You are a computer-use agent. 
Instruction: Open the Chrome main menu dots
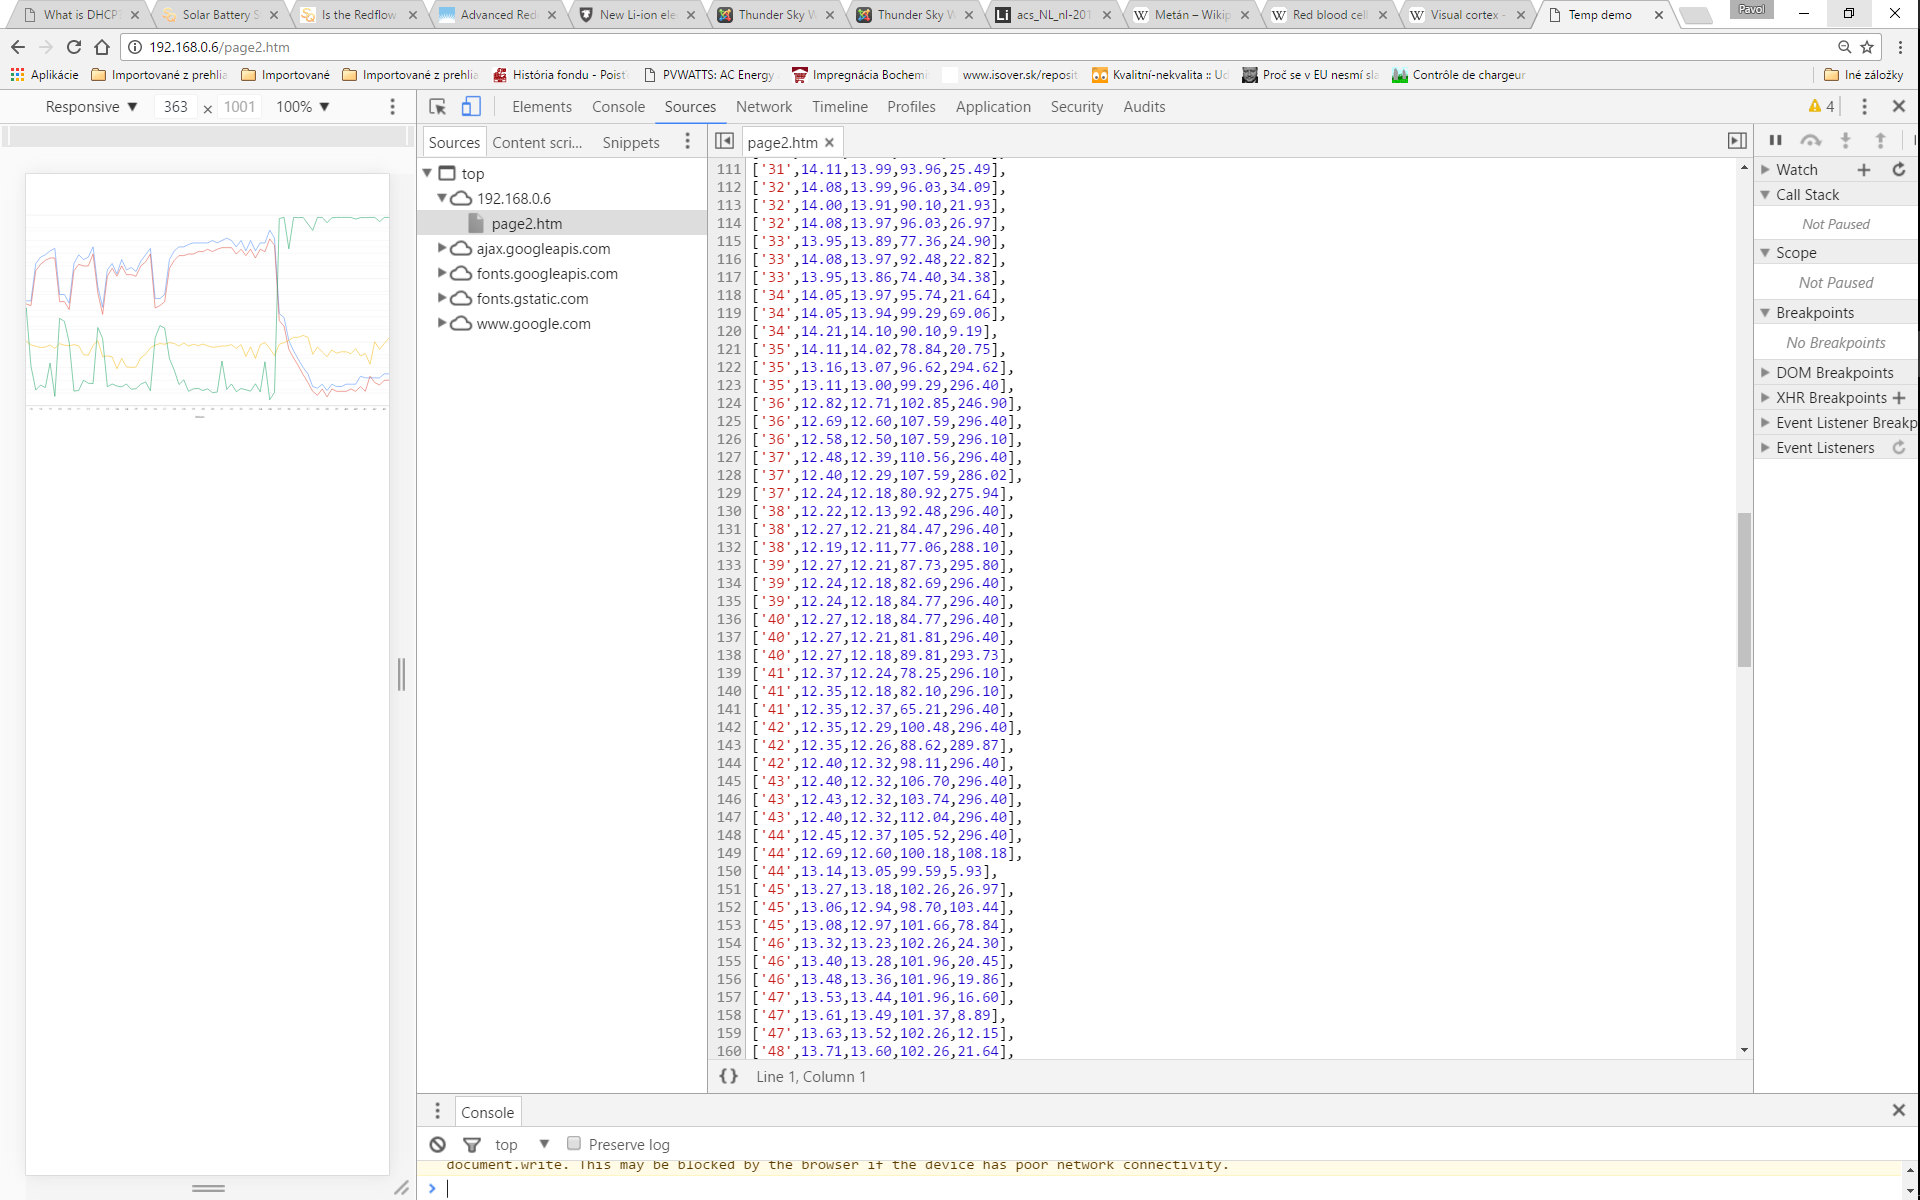[x=1901, y=47]
